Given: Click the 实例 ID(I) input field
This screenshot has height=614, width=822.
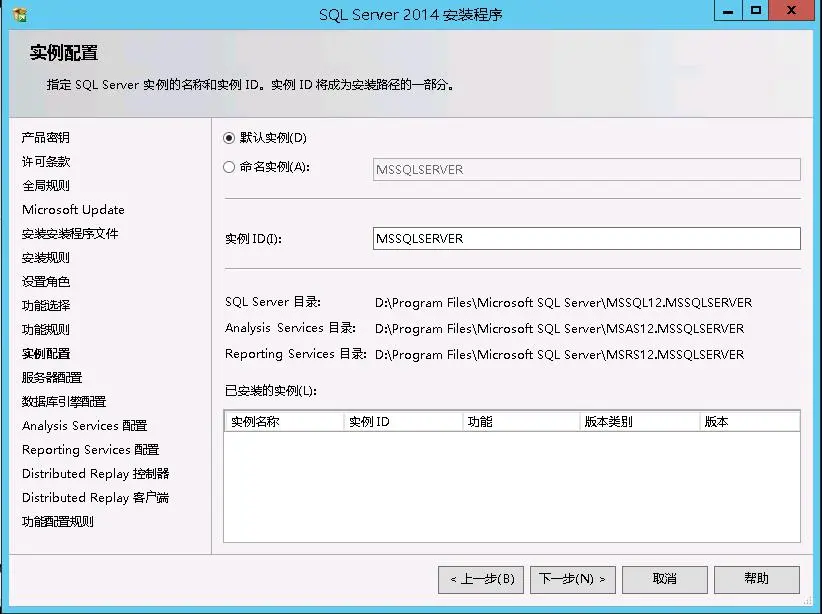Looking at the screenshot, I should (587, 239).
